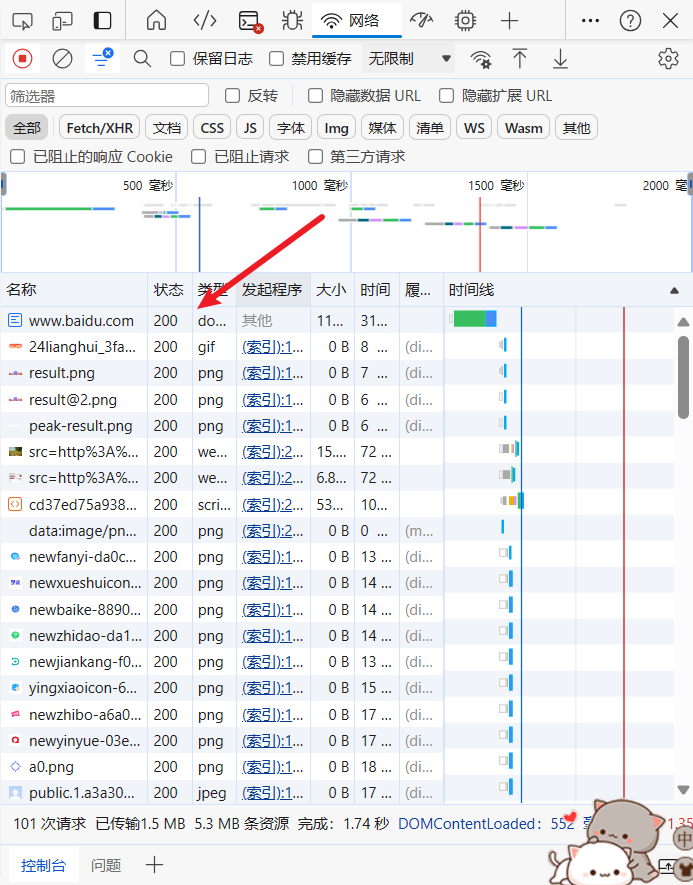Open initiator link of cd37ed75a938 script row
Screen dimensions: 693x885
point(273,505)
